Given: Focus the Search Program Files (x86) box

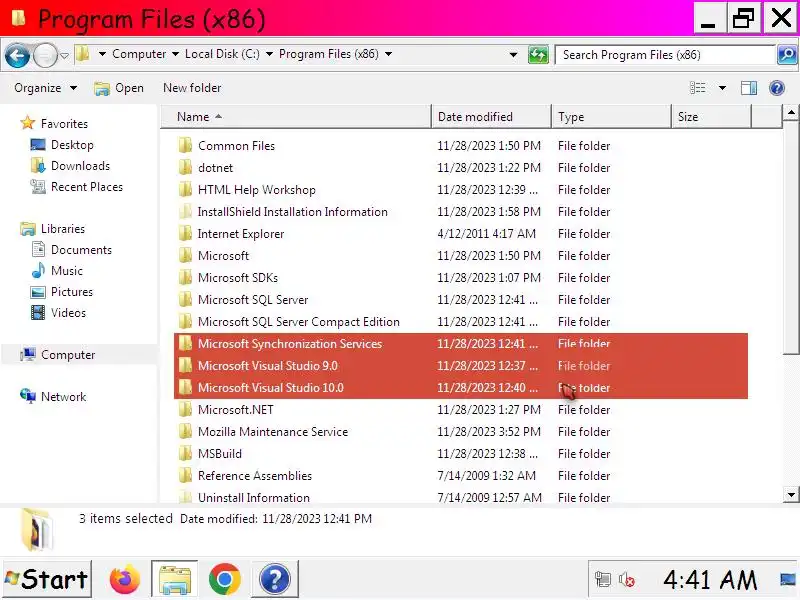Looking at the screenshot, I should click(x=665, y=55).
